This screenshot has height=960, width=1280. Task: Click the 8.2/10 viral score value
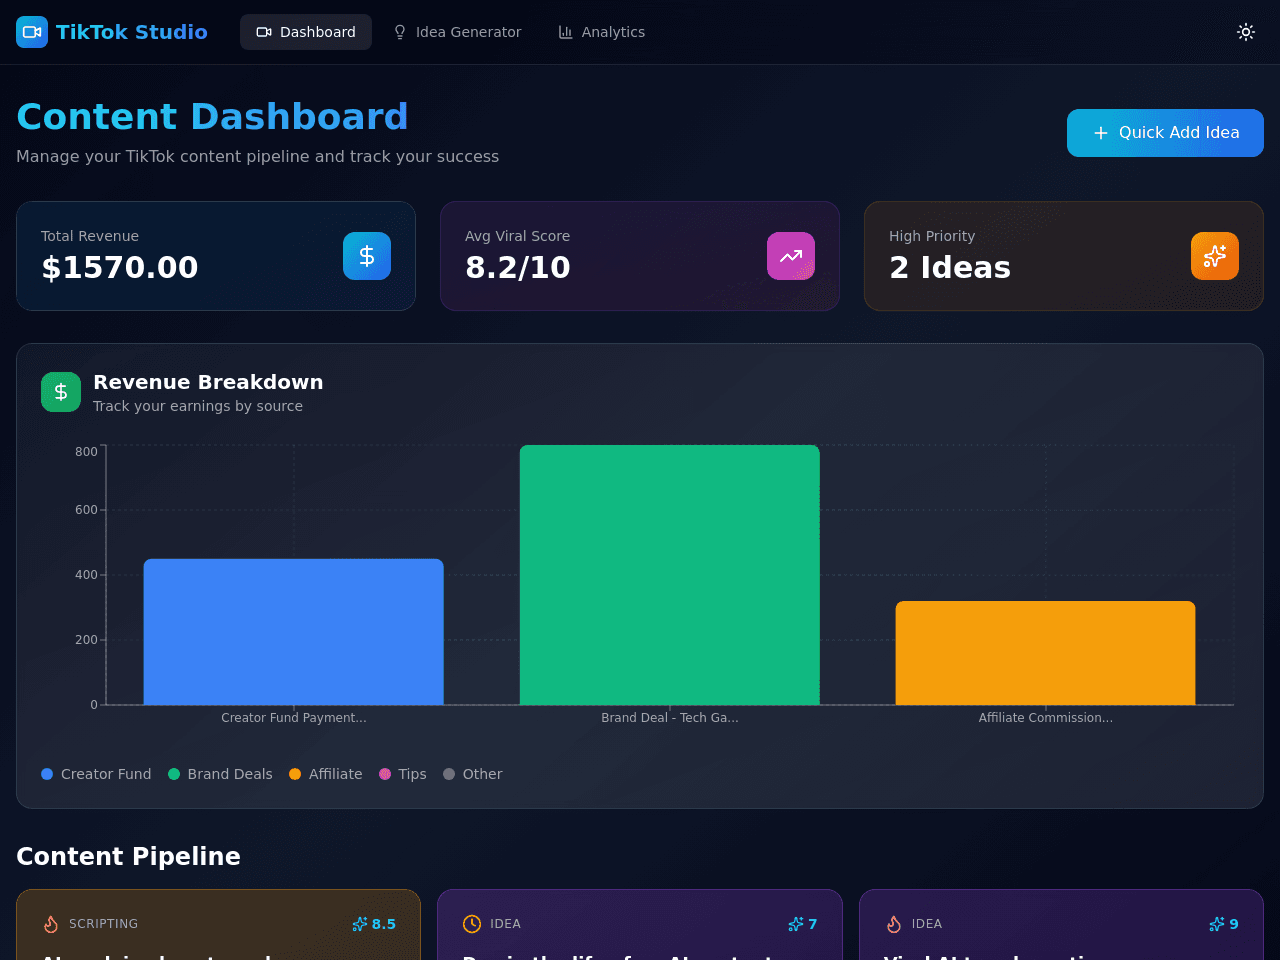click(x=518, y=267)
